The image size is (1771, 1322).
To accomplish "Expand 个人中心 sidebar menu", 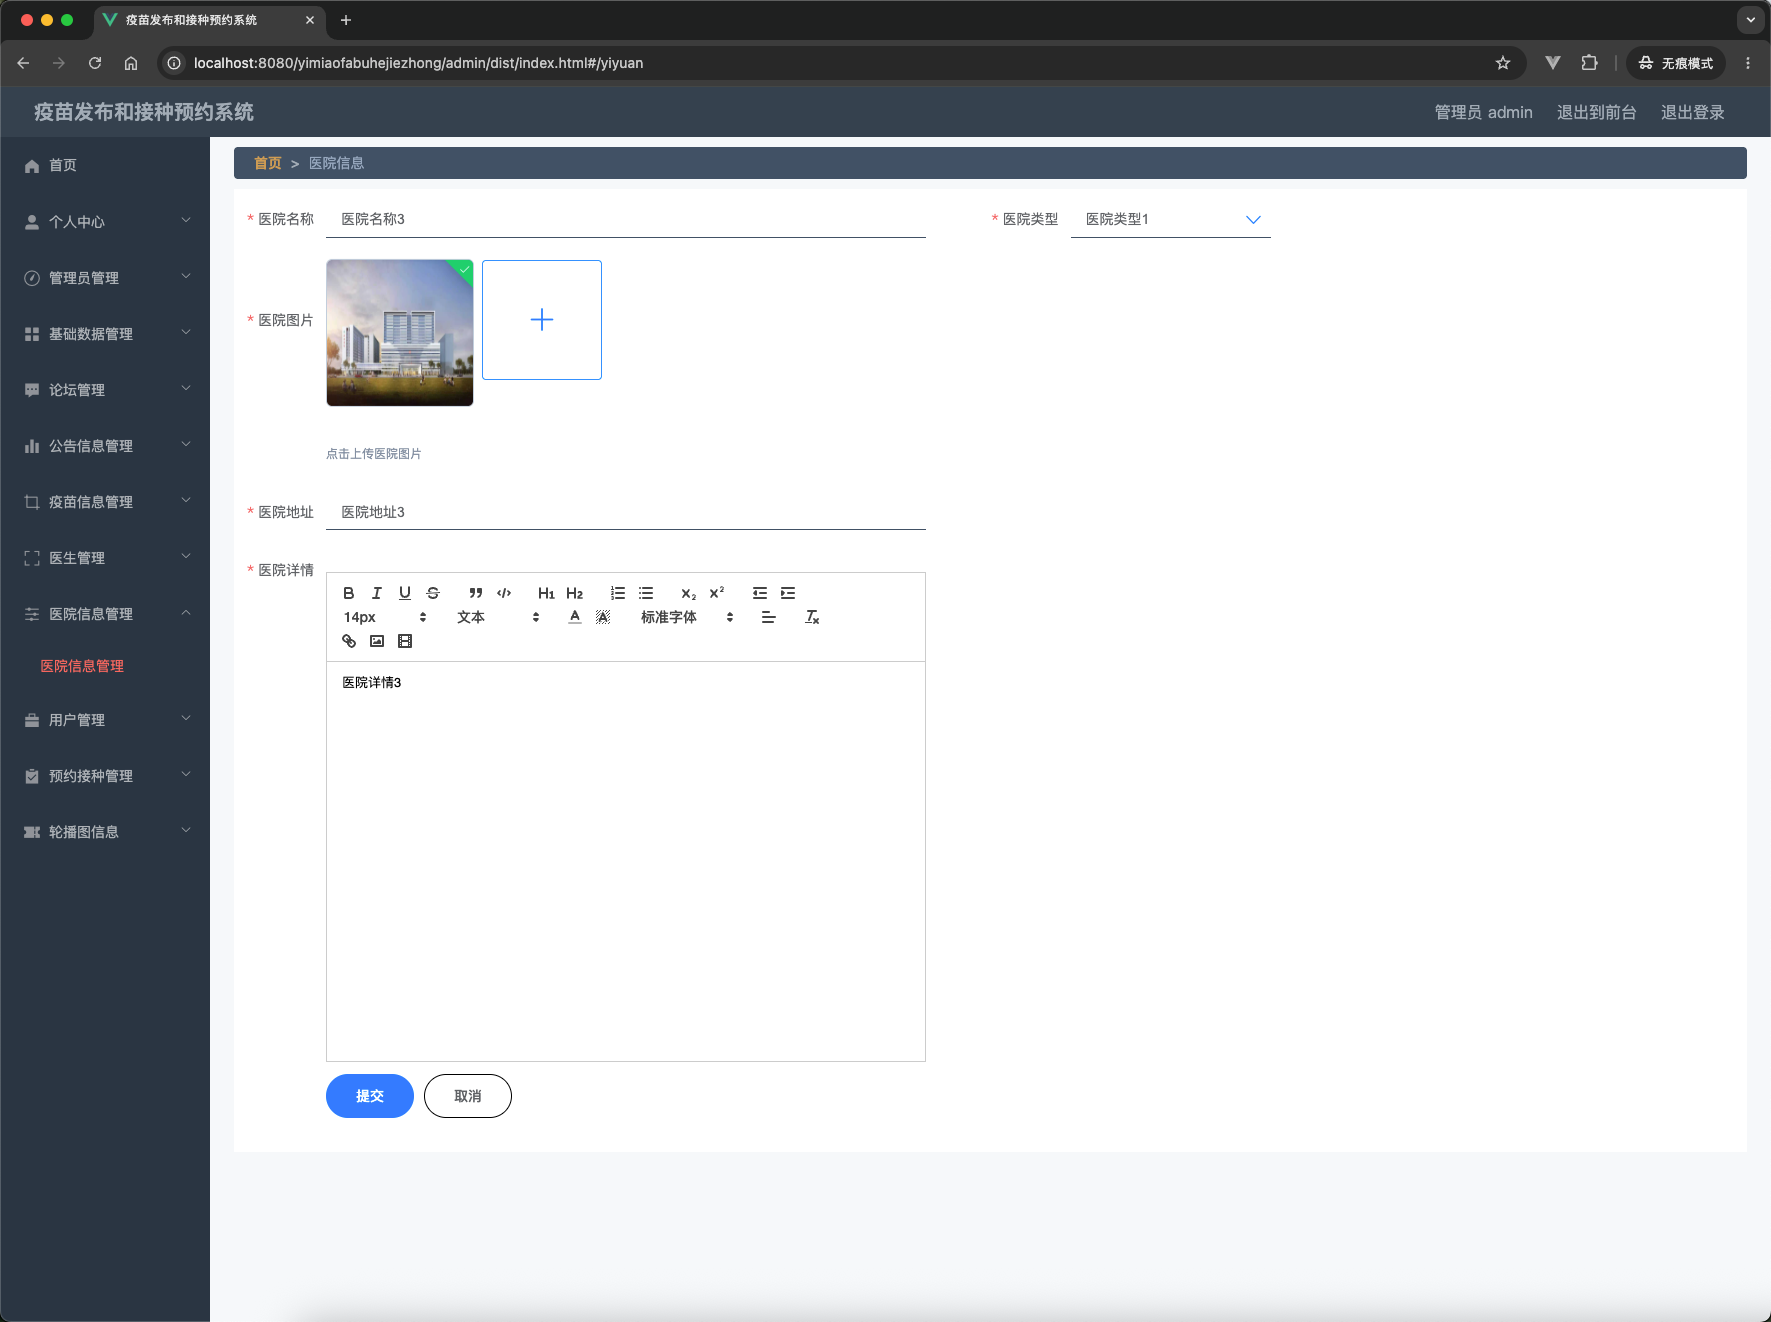I will [105, 222].
